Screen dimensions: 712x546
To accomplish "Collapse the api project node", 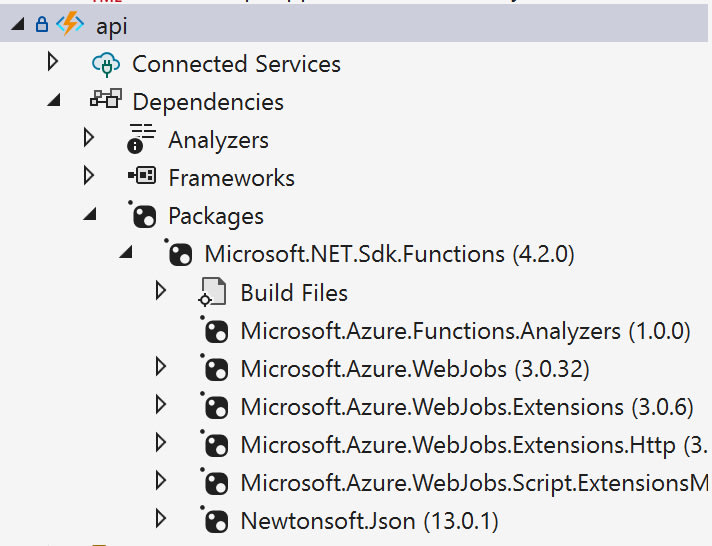I will tap(17, 26).
